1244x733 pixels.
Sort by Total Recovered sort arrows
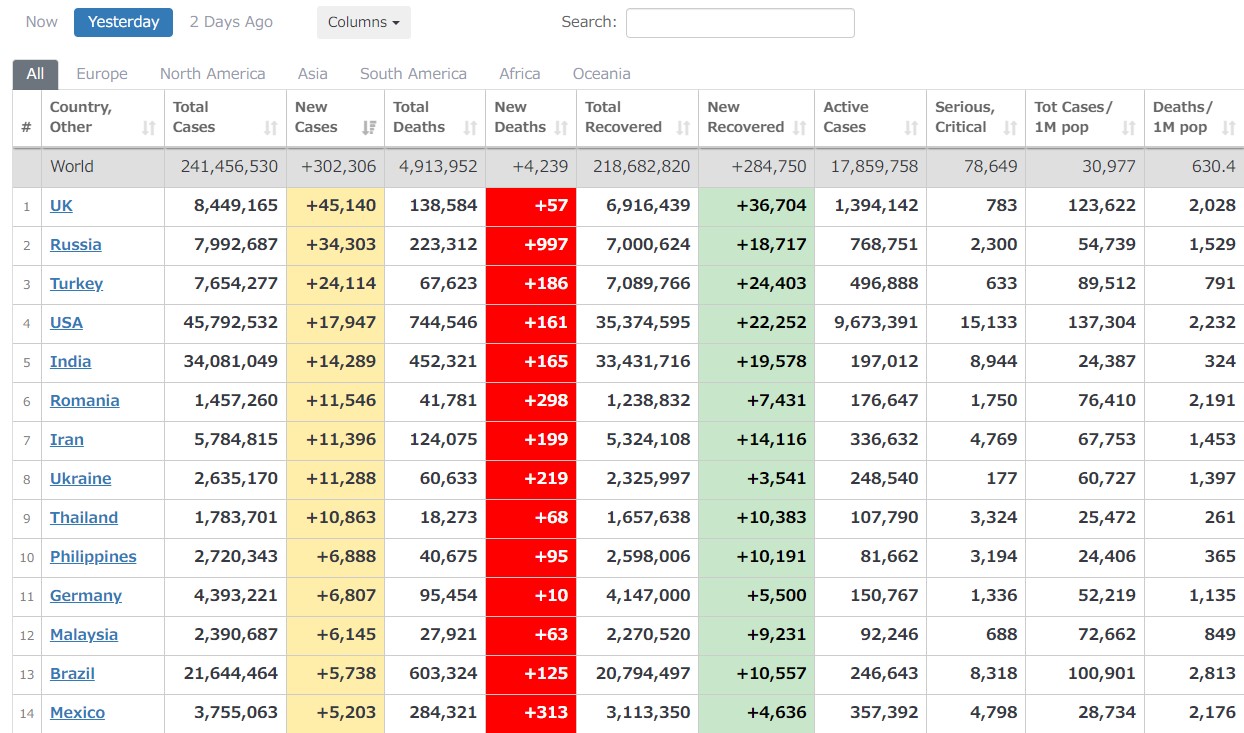pos(683,128)
